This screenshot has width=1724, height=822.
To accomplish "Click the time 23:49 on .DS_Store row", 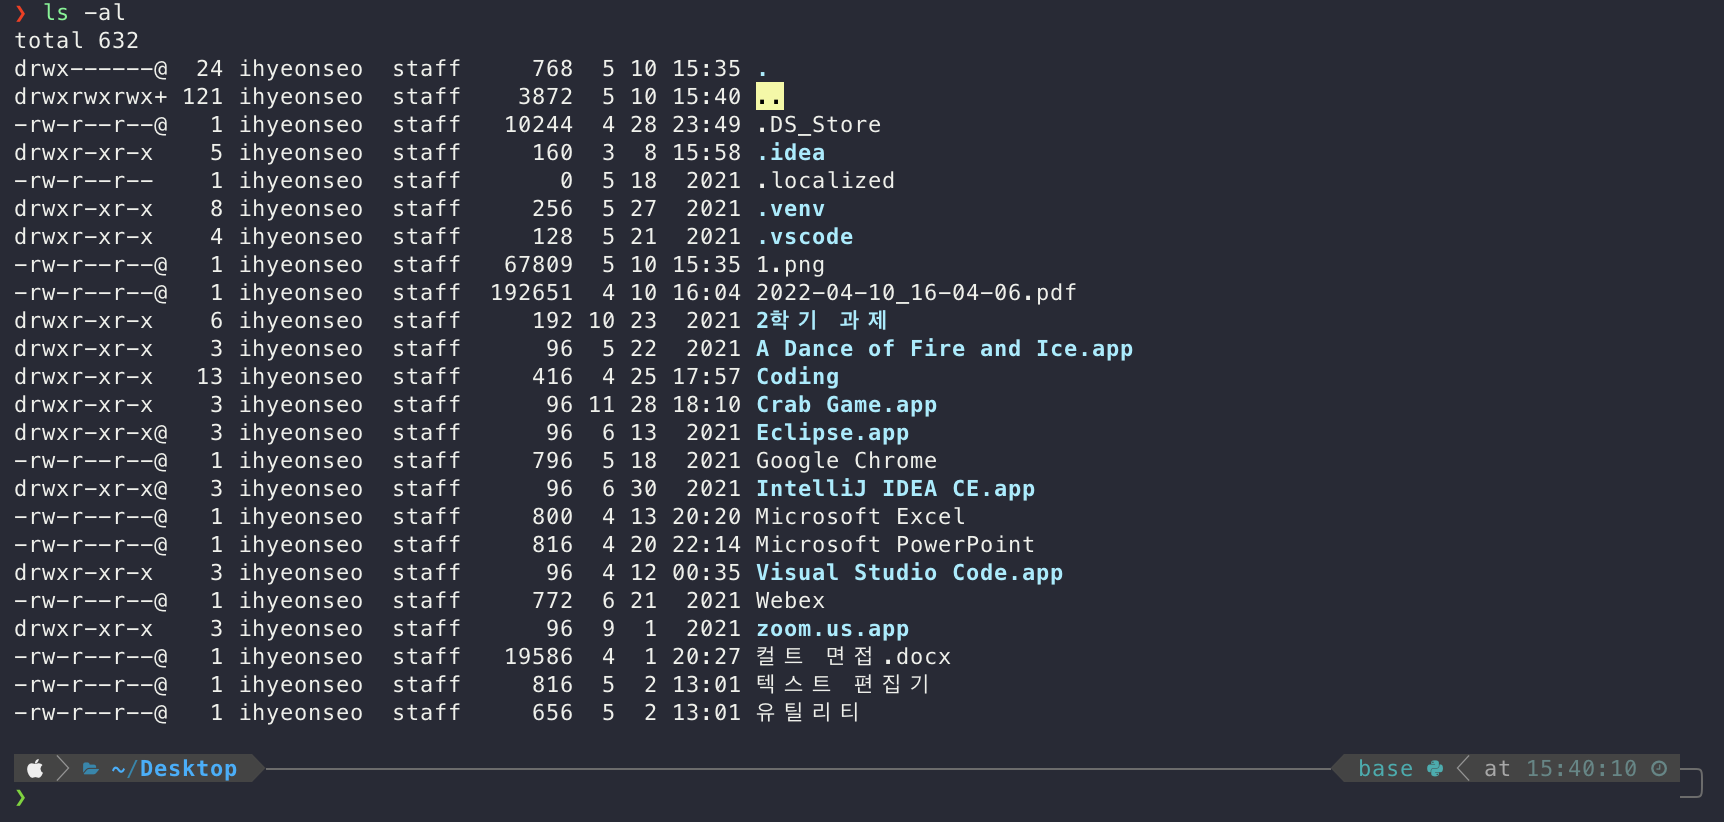I will click(x=707, y=125).
